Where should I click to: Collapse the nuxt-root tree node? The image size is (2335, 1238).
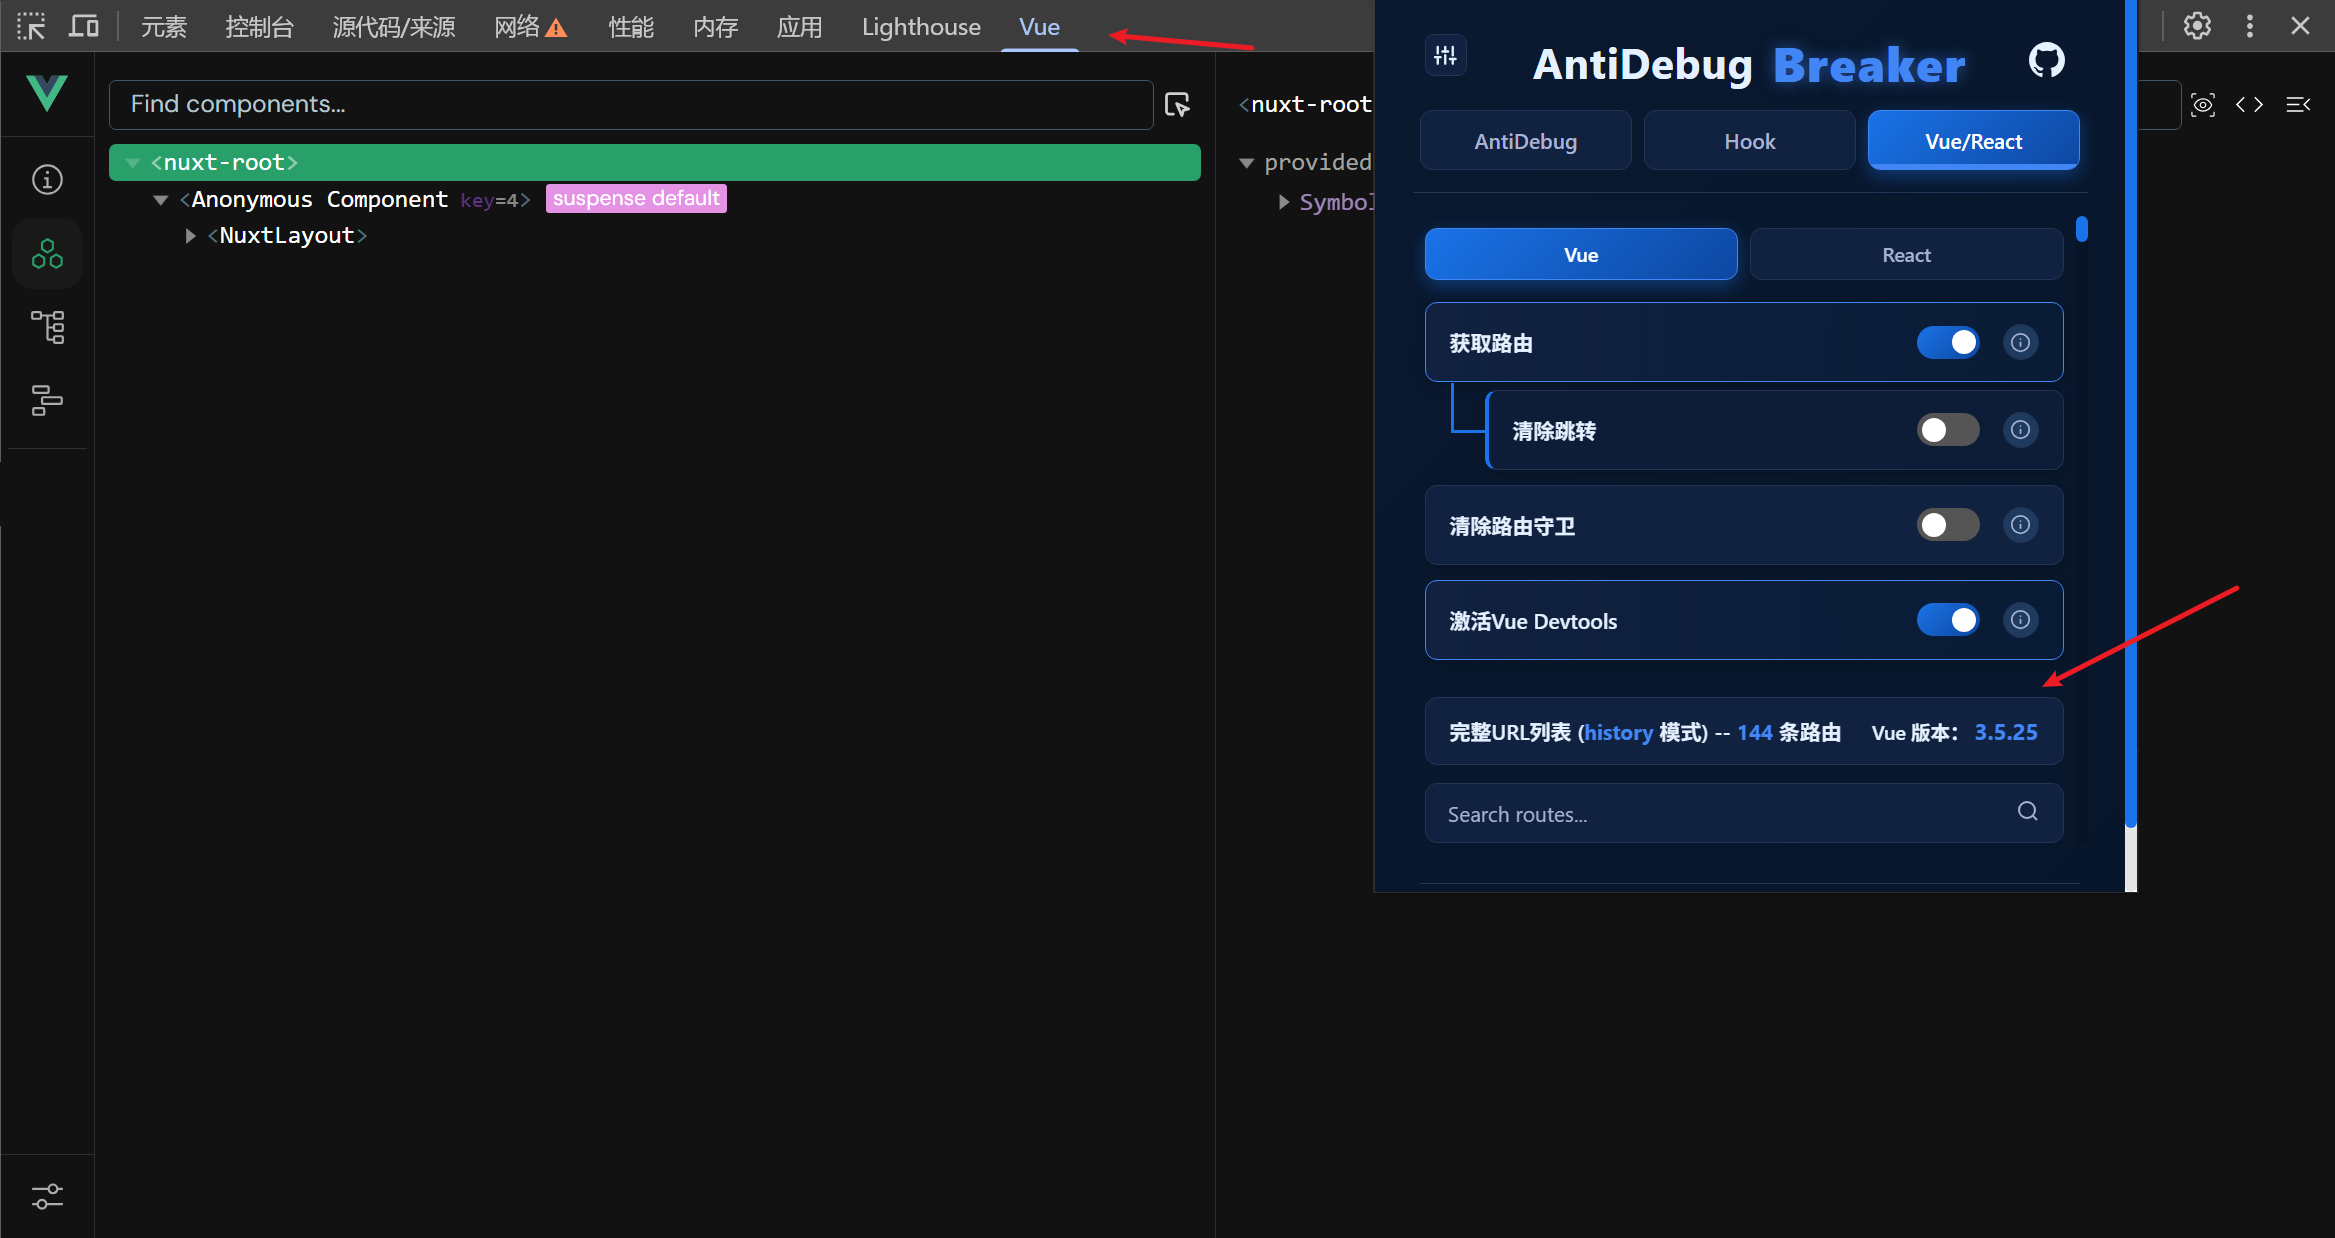[132, 162]
